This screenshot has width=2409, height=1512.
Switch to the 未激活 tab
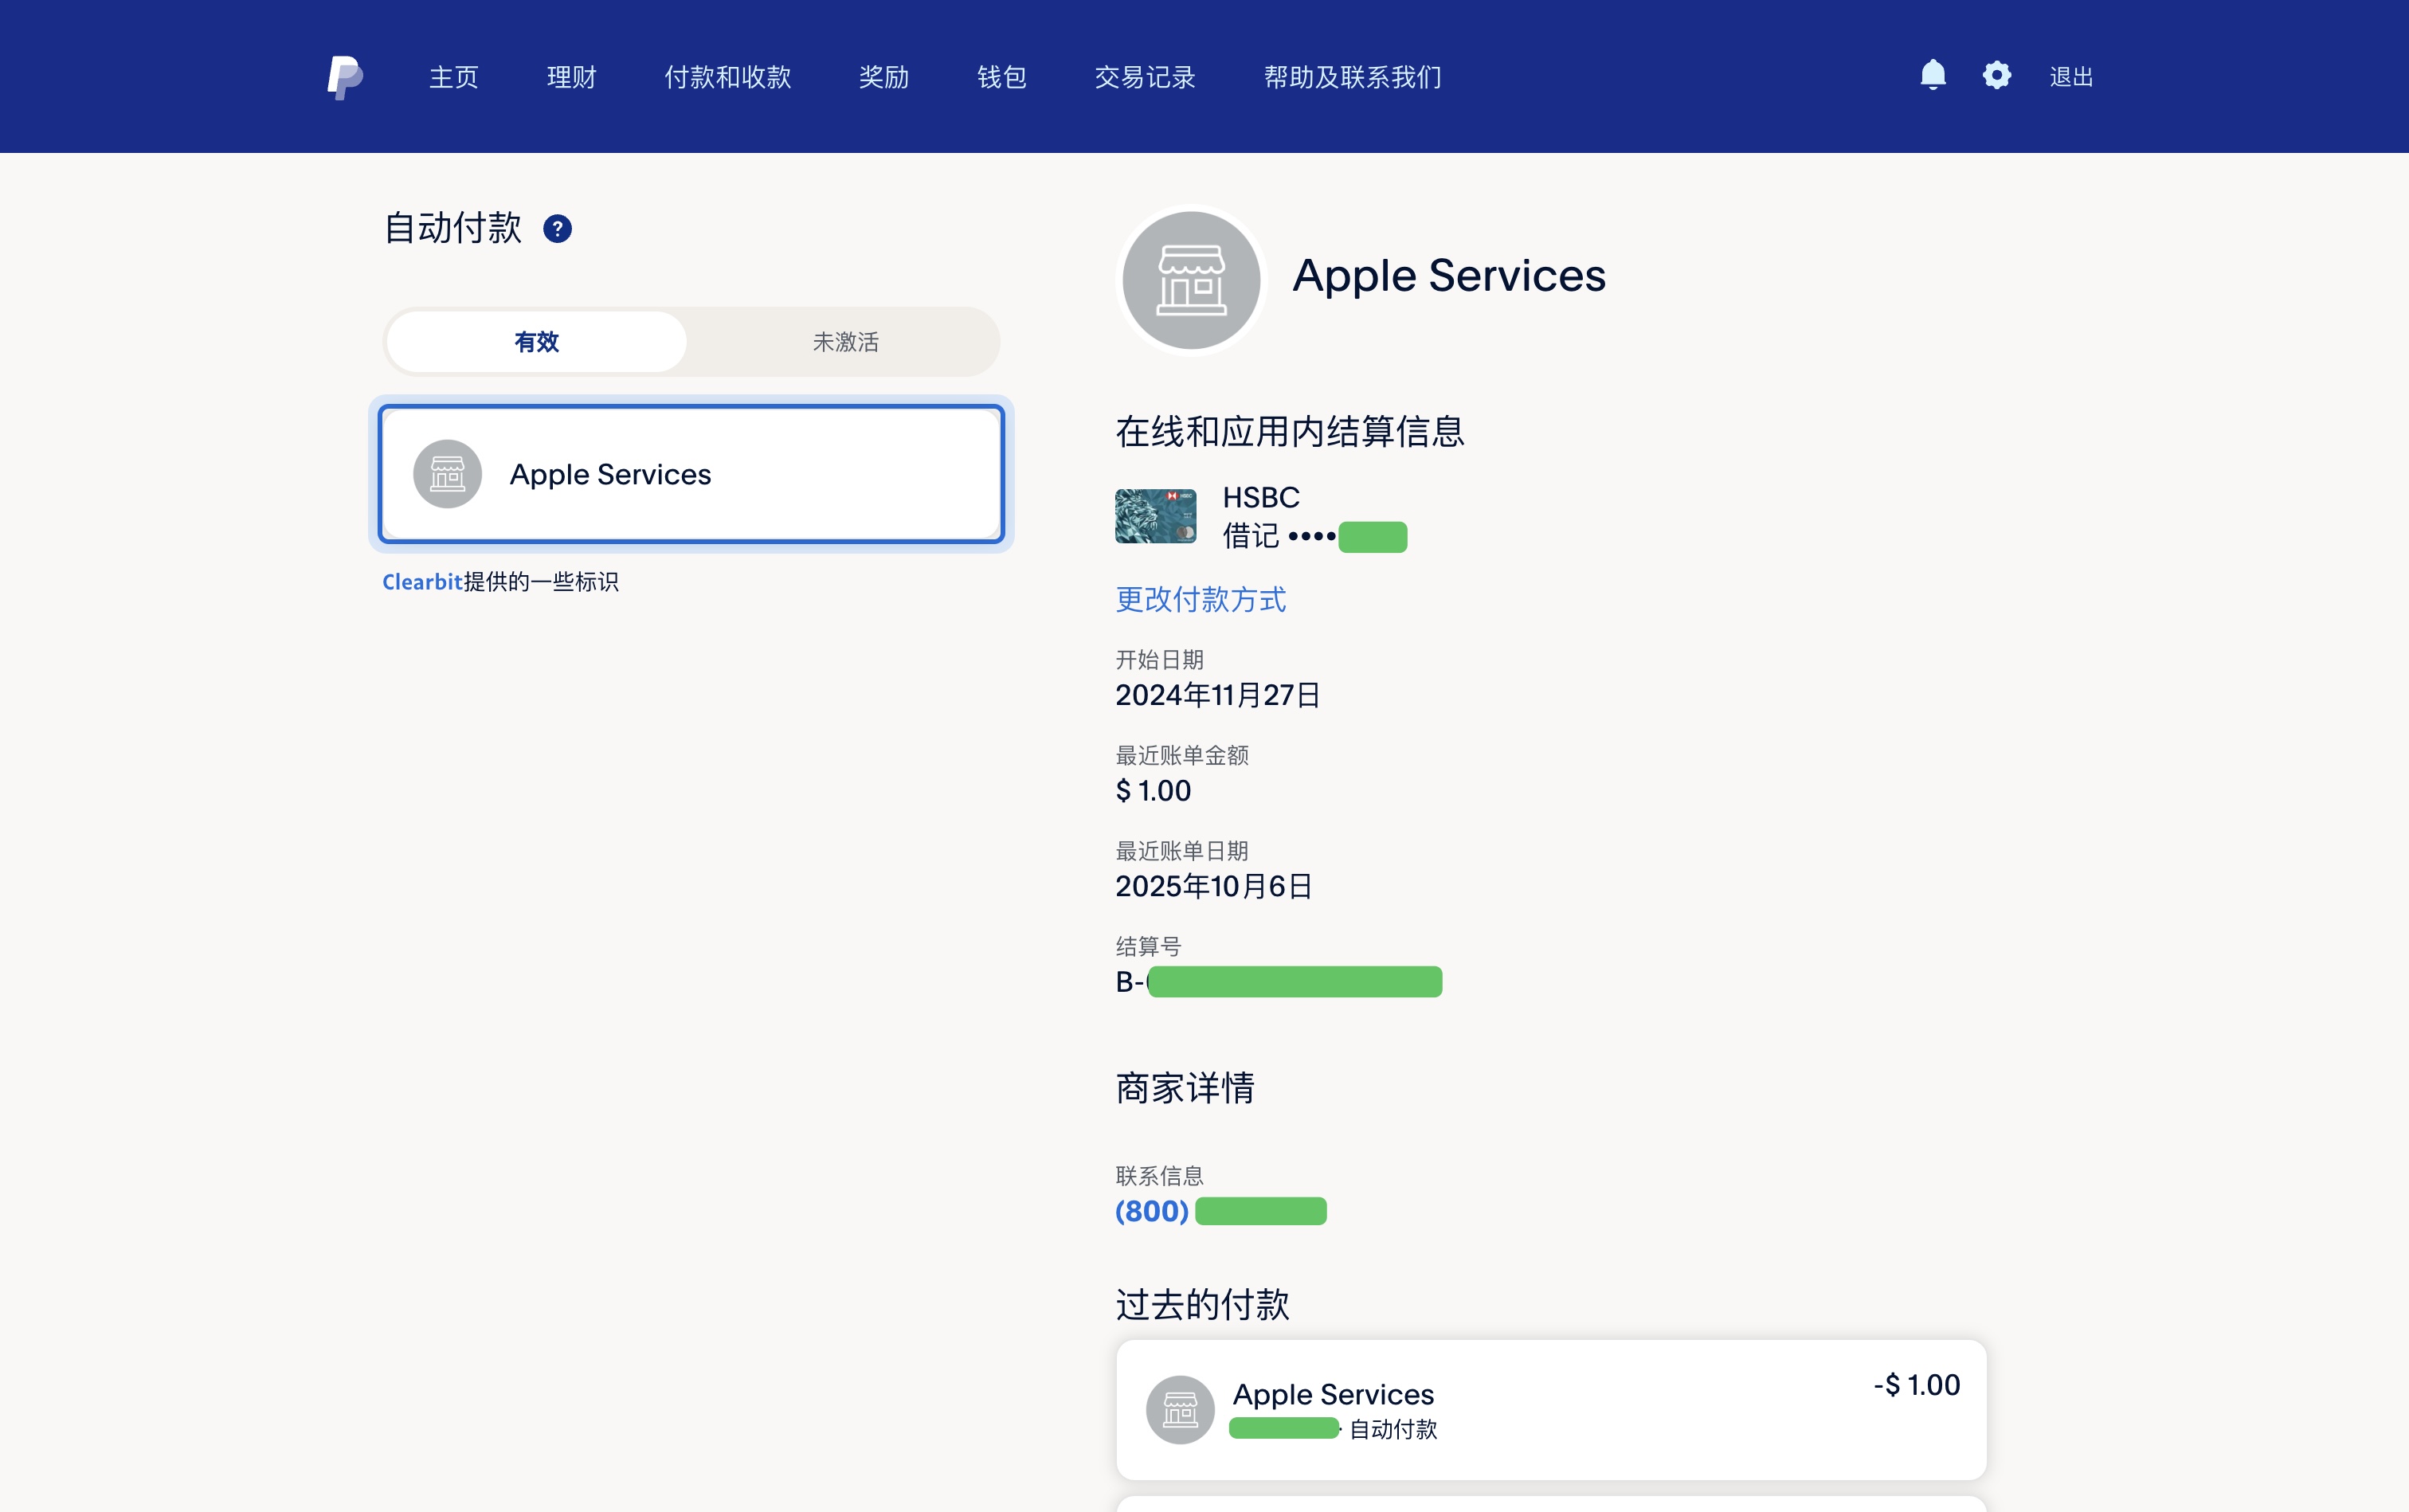tap(845, 342)
